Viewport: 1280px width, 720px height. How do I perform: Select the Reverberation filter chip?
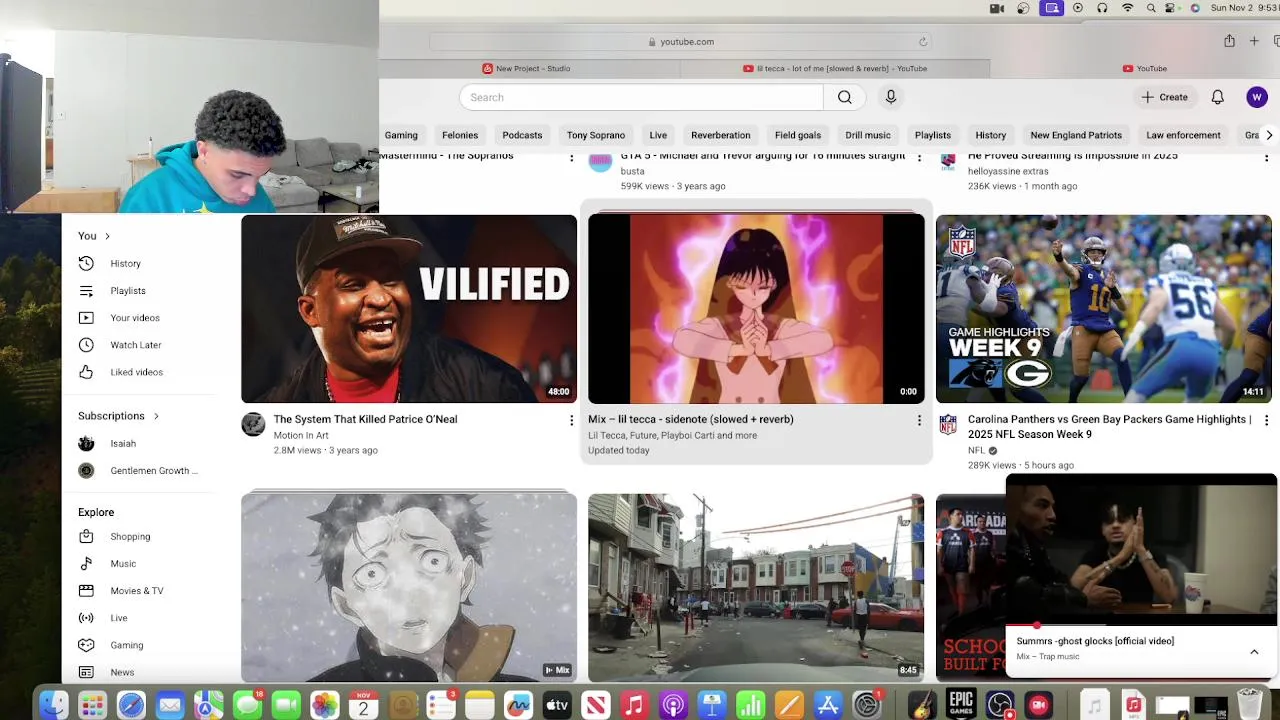(x=720, y=135)
